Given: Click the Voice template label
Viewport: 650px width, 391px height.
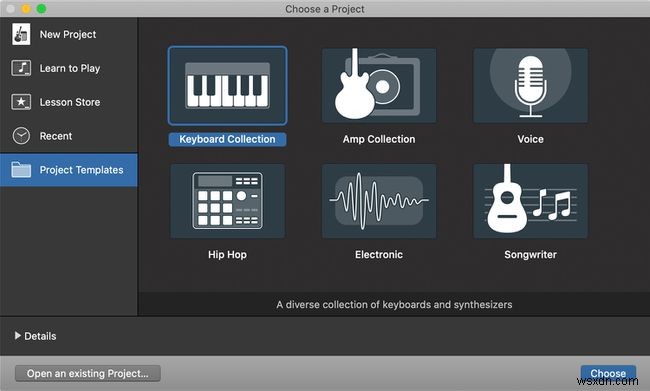Looking at the screenshot, I should click(x=530, y=139).
